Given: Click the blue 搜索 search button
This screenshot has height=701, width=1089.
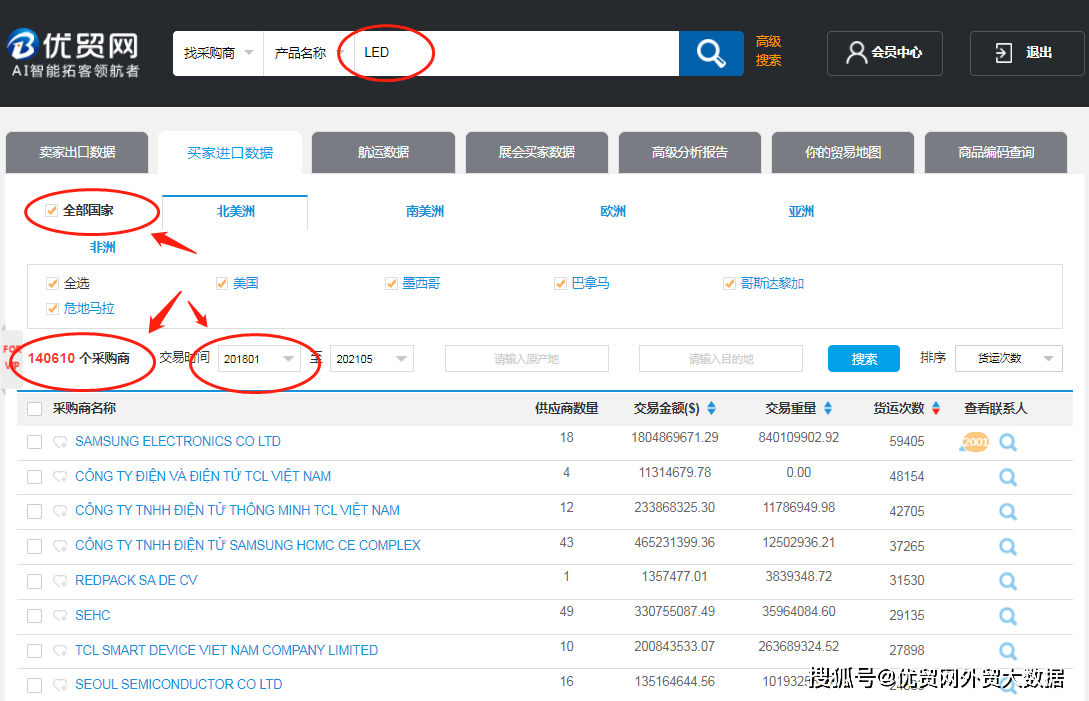Looking at the screenshot, I should [x=863, y=358].
